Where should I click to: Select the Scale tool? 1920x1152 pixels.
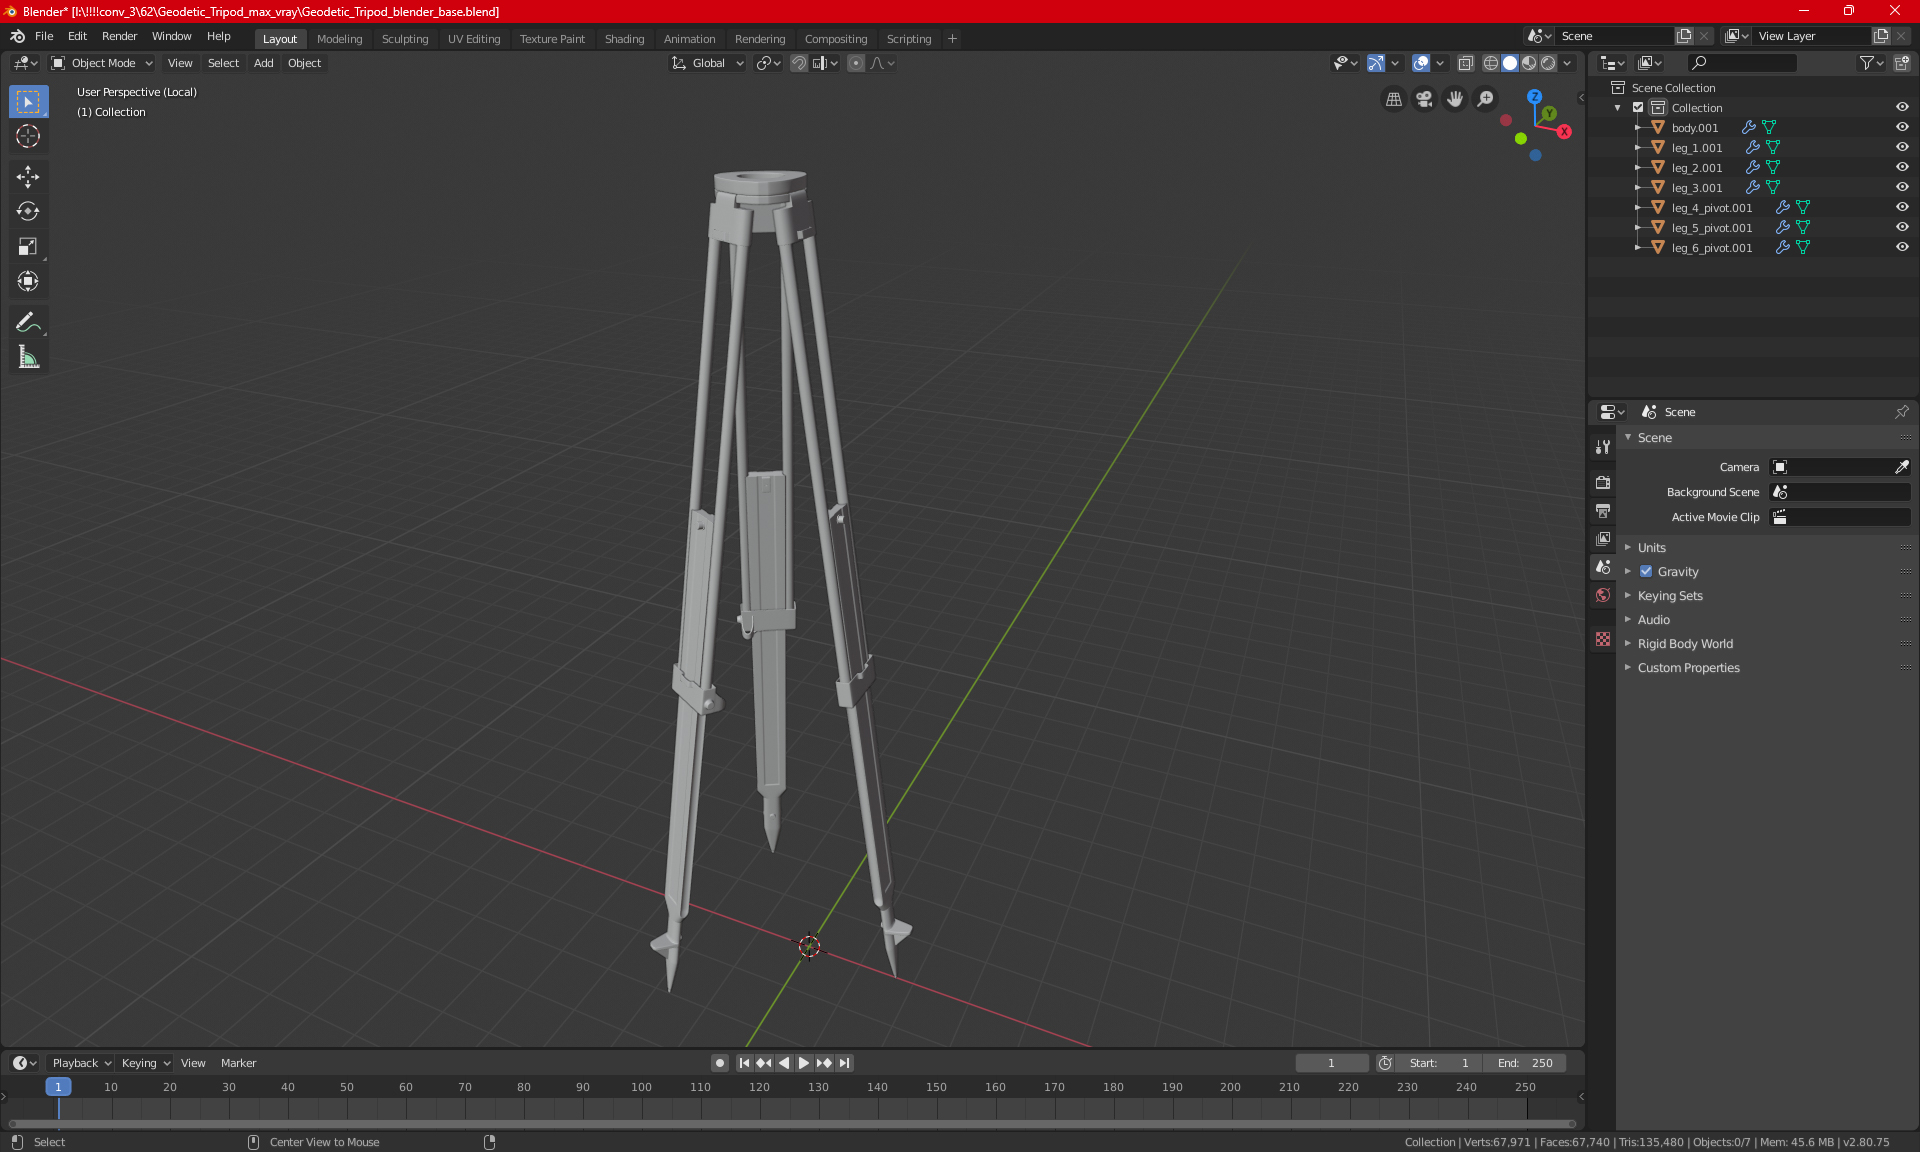pyautogui.click(x=28, y=246)
